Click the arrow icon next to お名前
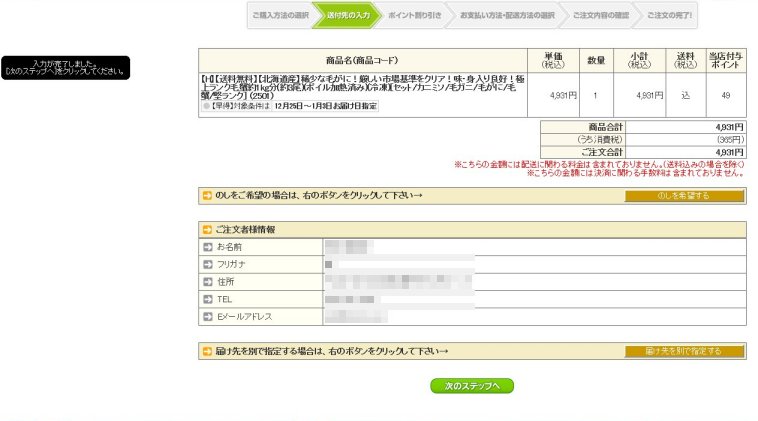 coord(209,246)
